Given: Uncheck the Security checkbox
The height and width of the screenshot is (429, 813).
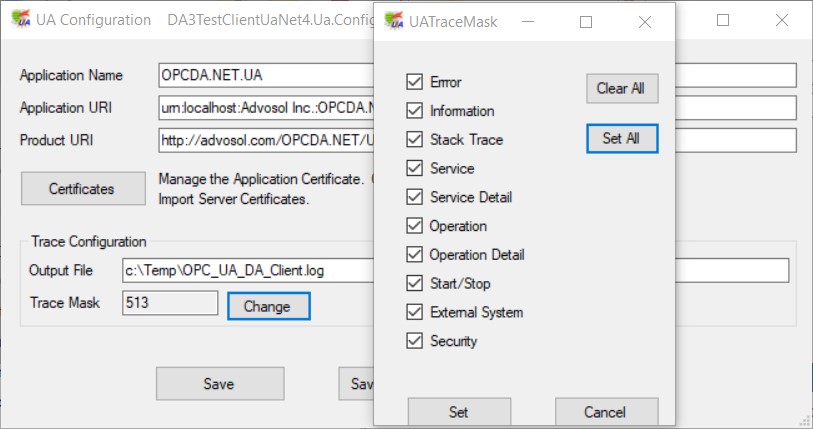Looking at the screenshot, I should tap(414, 341).
